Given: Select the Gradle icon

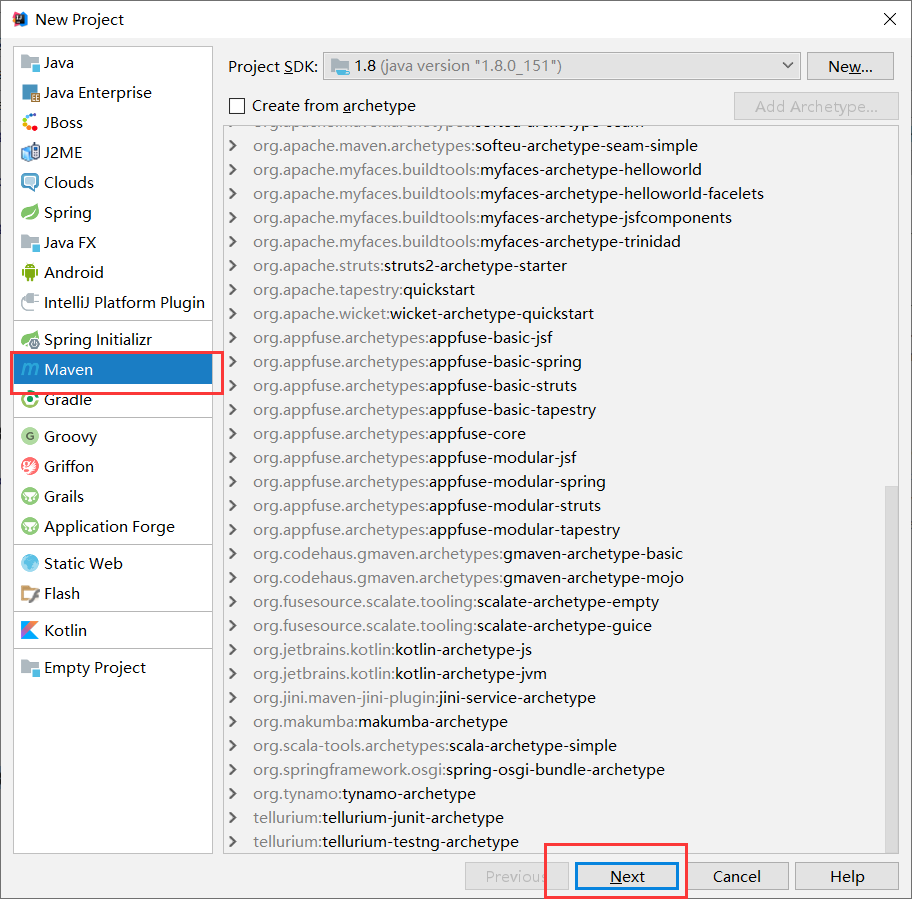Looking at the screenshot, I should click(30, 399).
